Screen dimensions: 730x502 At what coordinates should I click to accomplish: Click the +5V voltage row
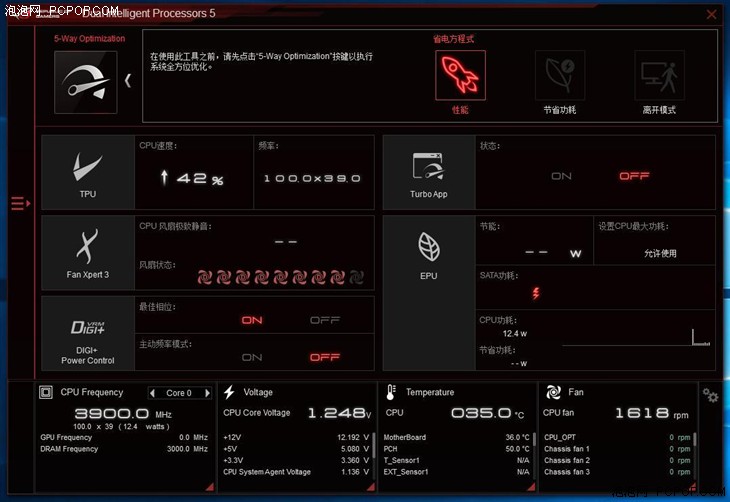click(296, 449)
